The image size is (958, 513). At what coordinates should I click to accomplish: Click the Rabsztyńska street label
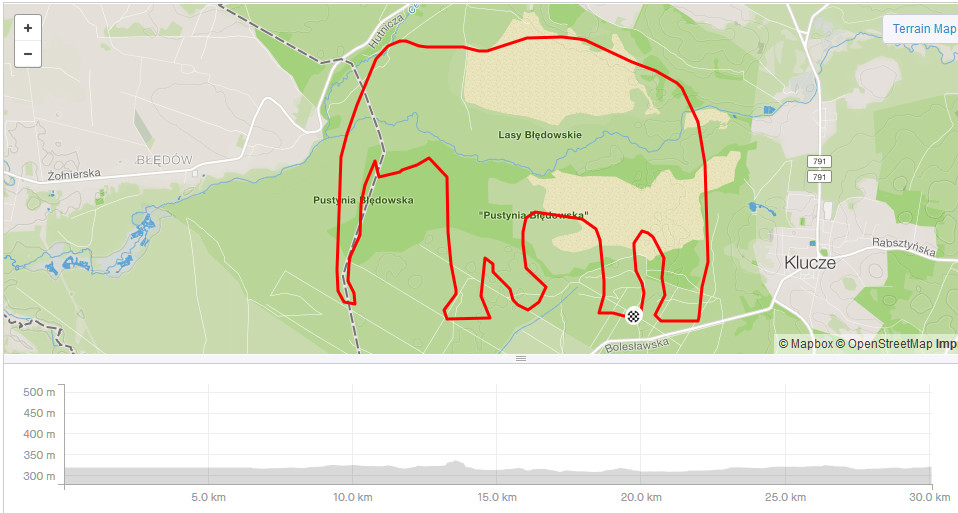click(904, 246)
